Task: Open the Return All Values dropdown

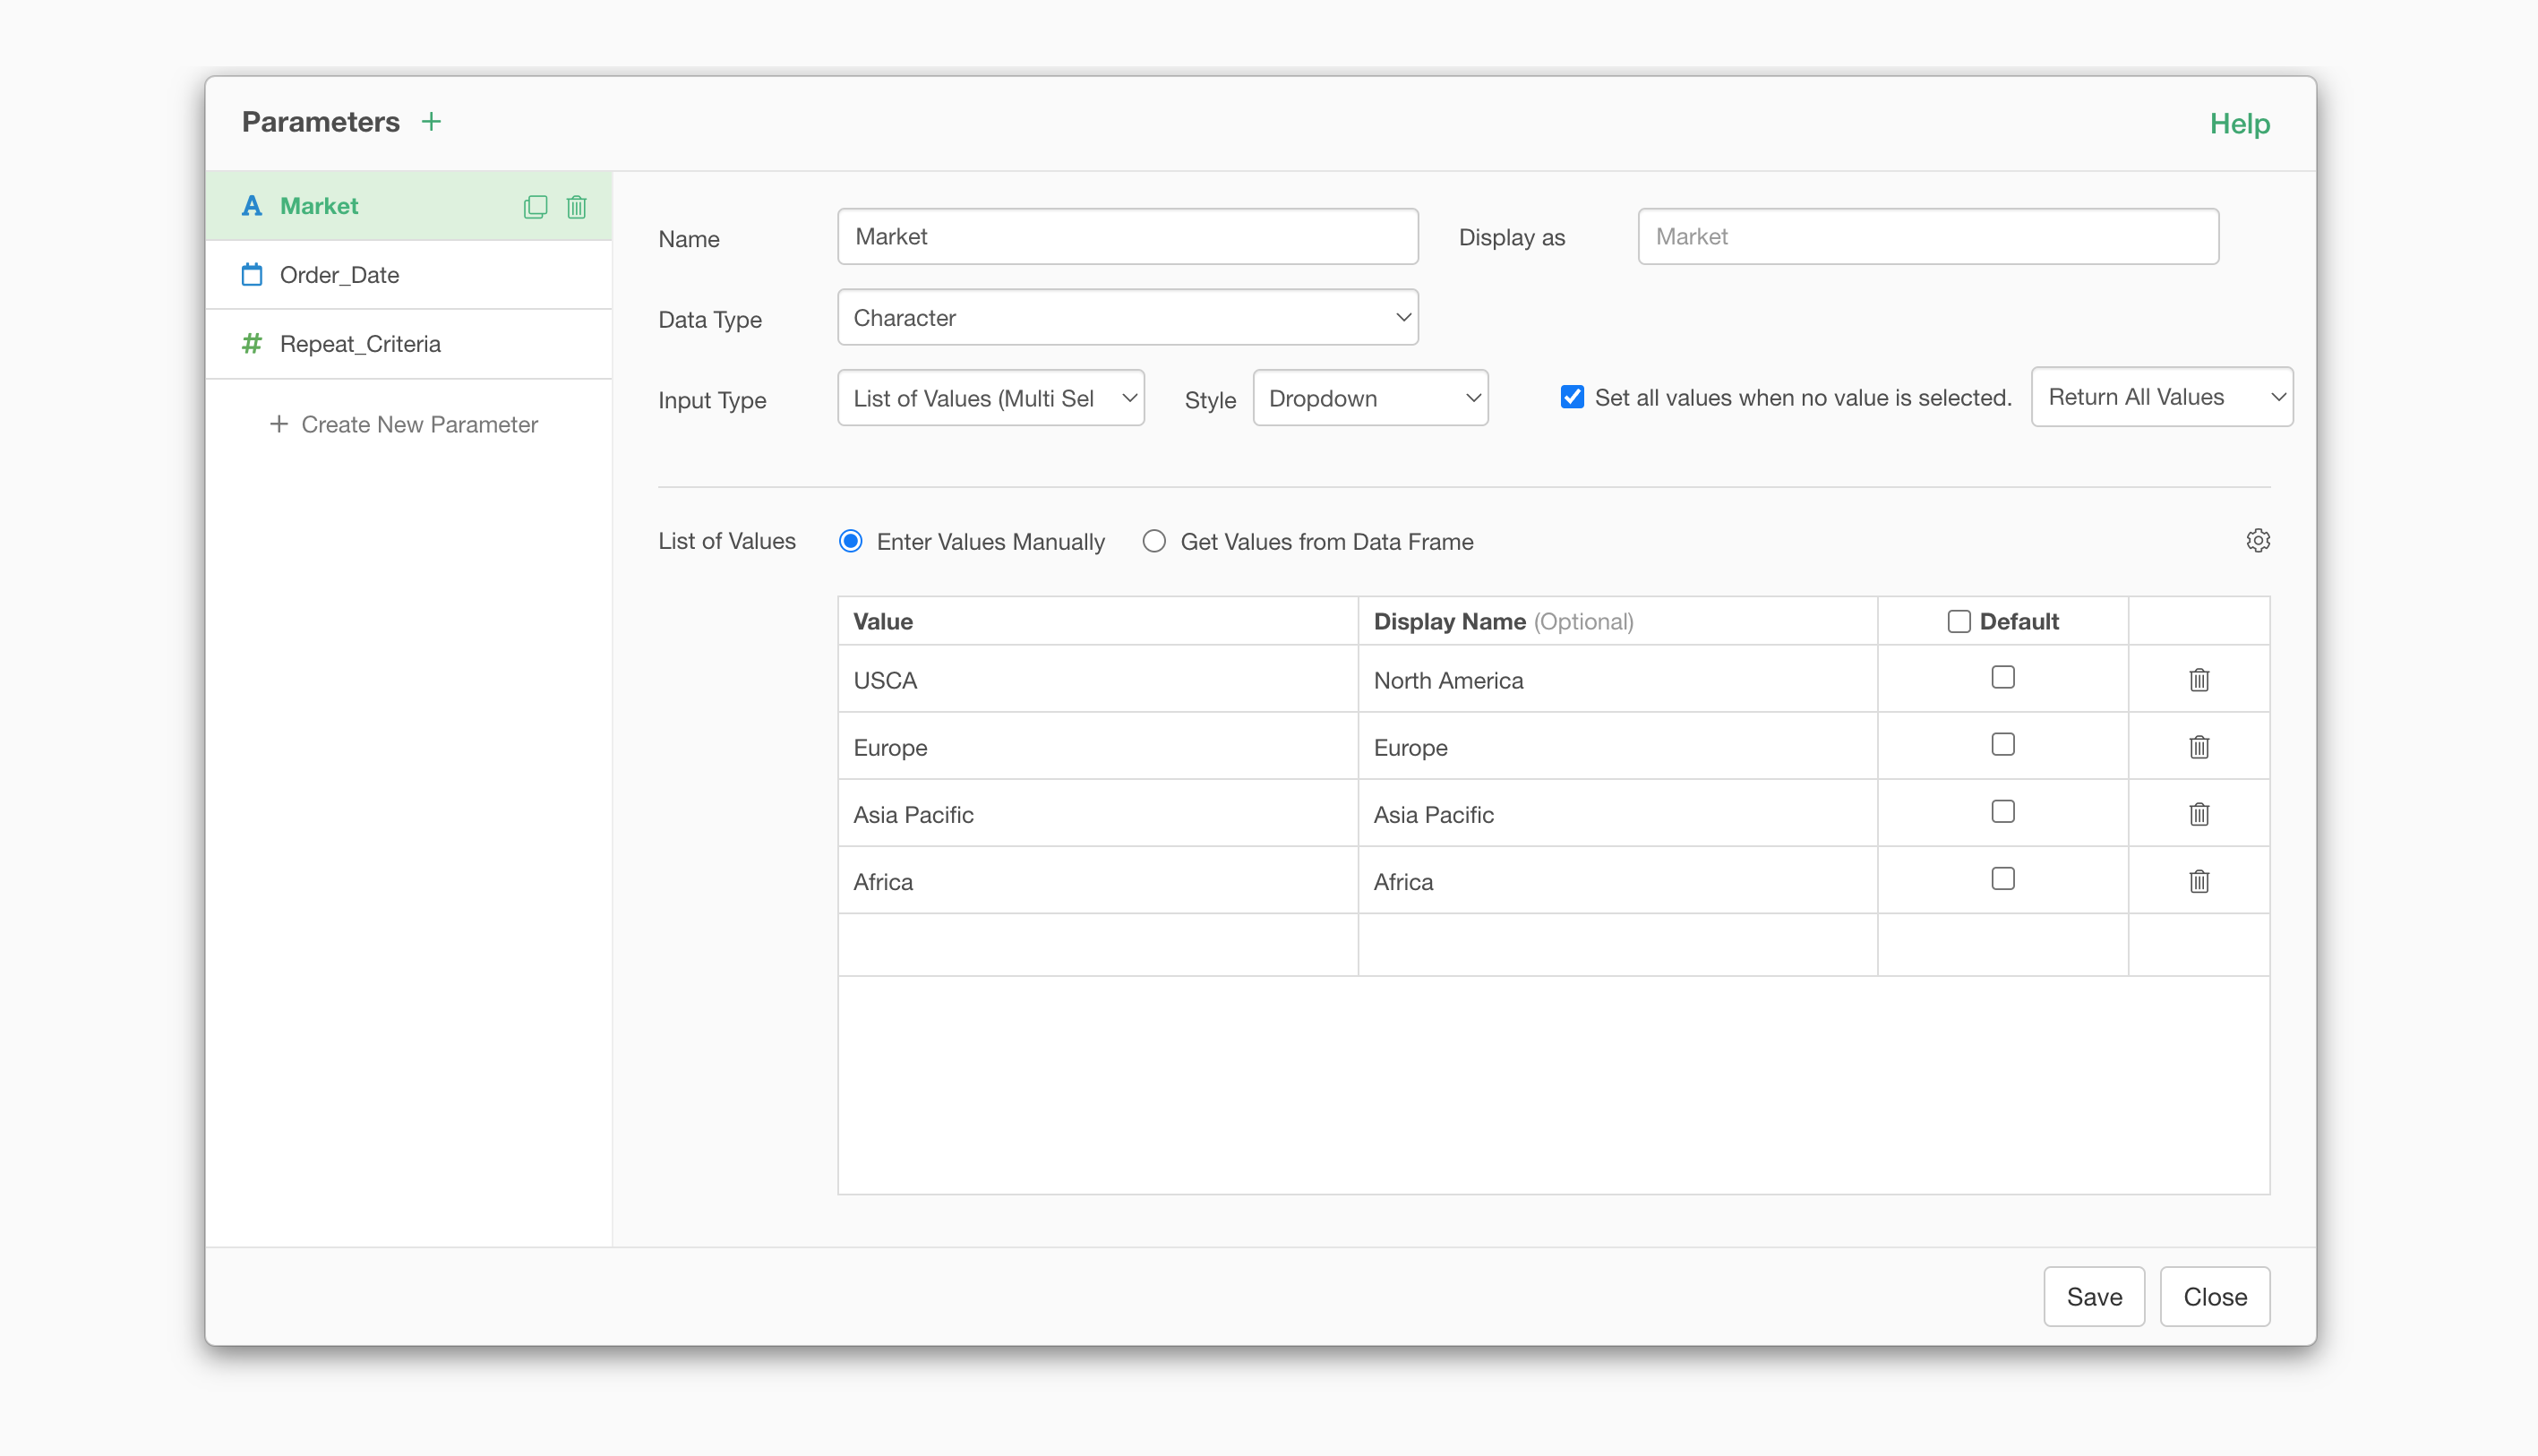Action: [x=2161, y=397]
